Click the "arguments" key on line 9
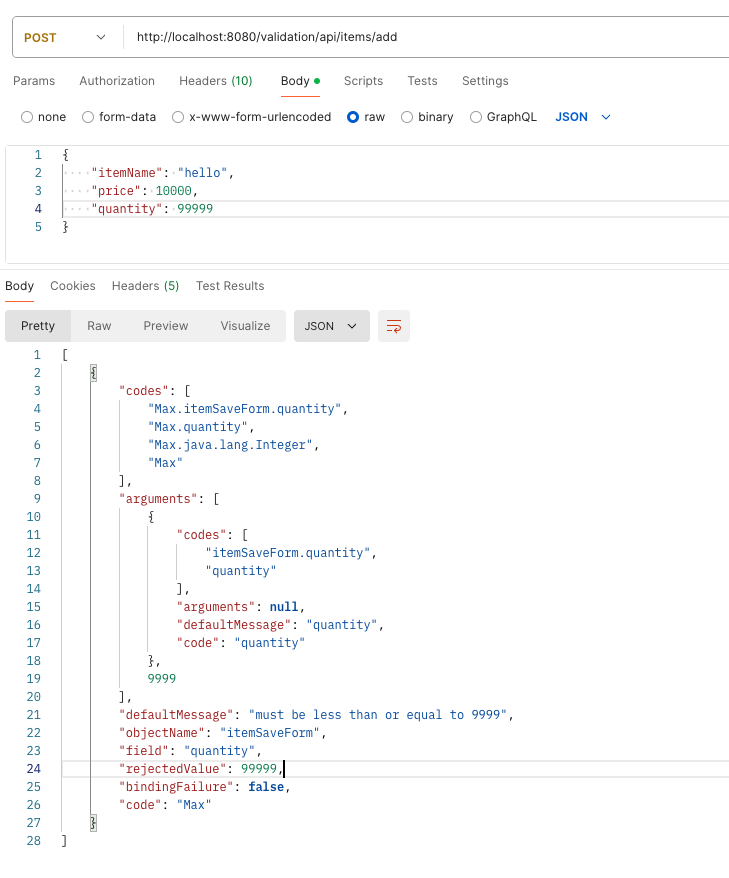729x878 pixels. [158, 499]
